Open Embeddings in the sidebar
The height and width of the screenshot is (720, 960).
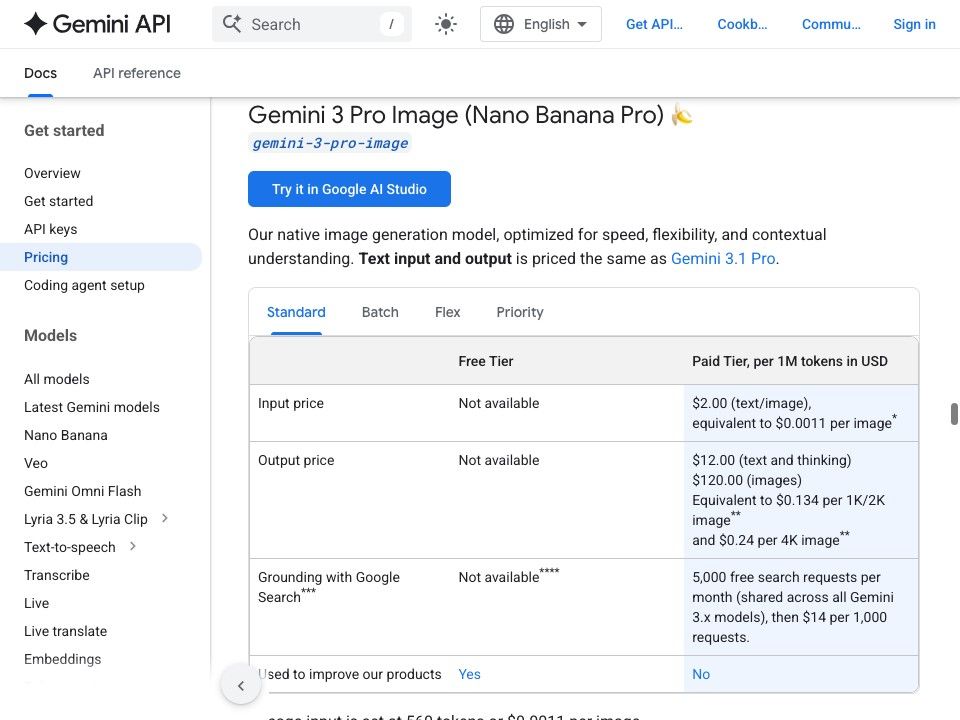(62, 659)
